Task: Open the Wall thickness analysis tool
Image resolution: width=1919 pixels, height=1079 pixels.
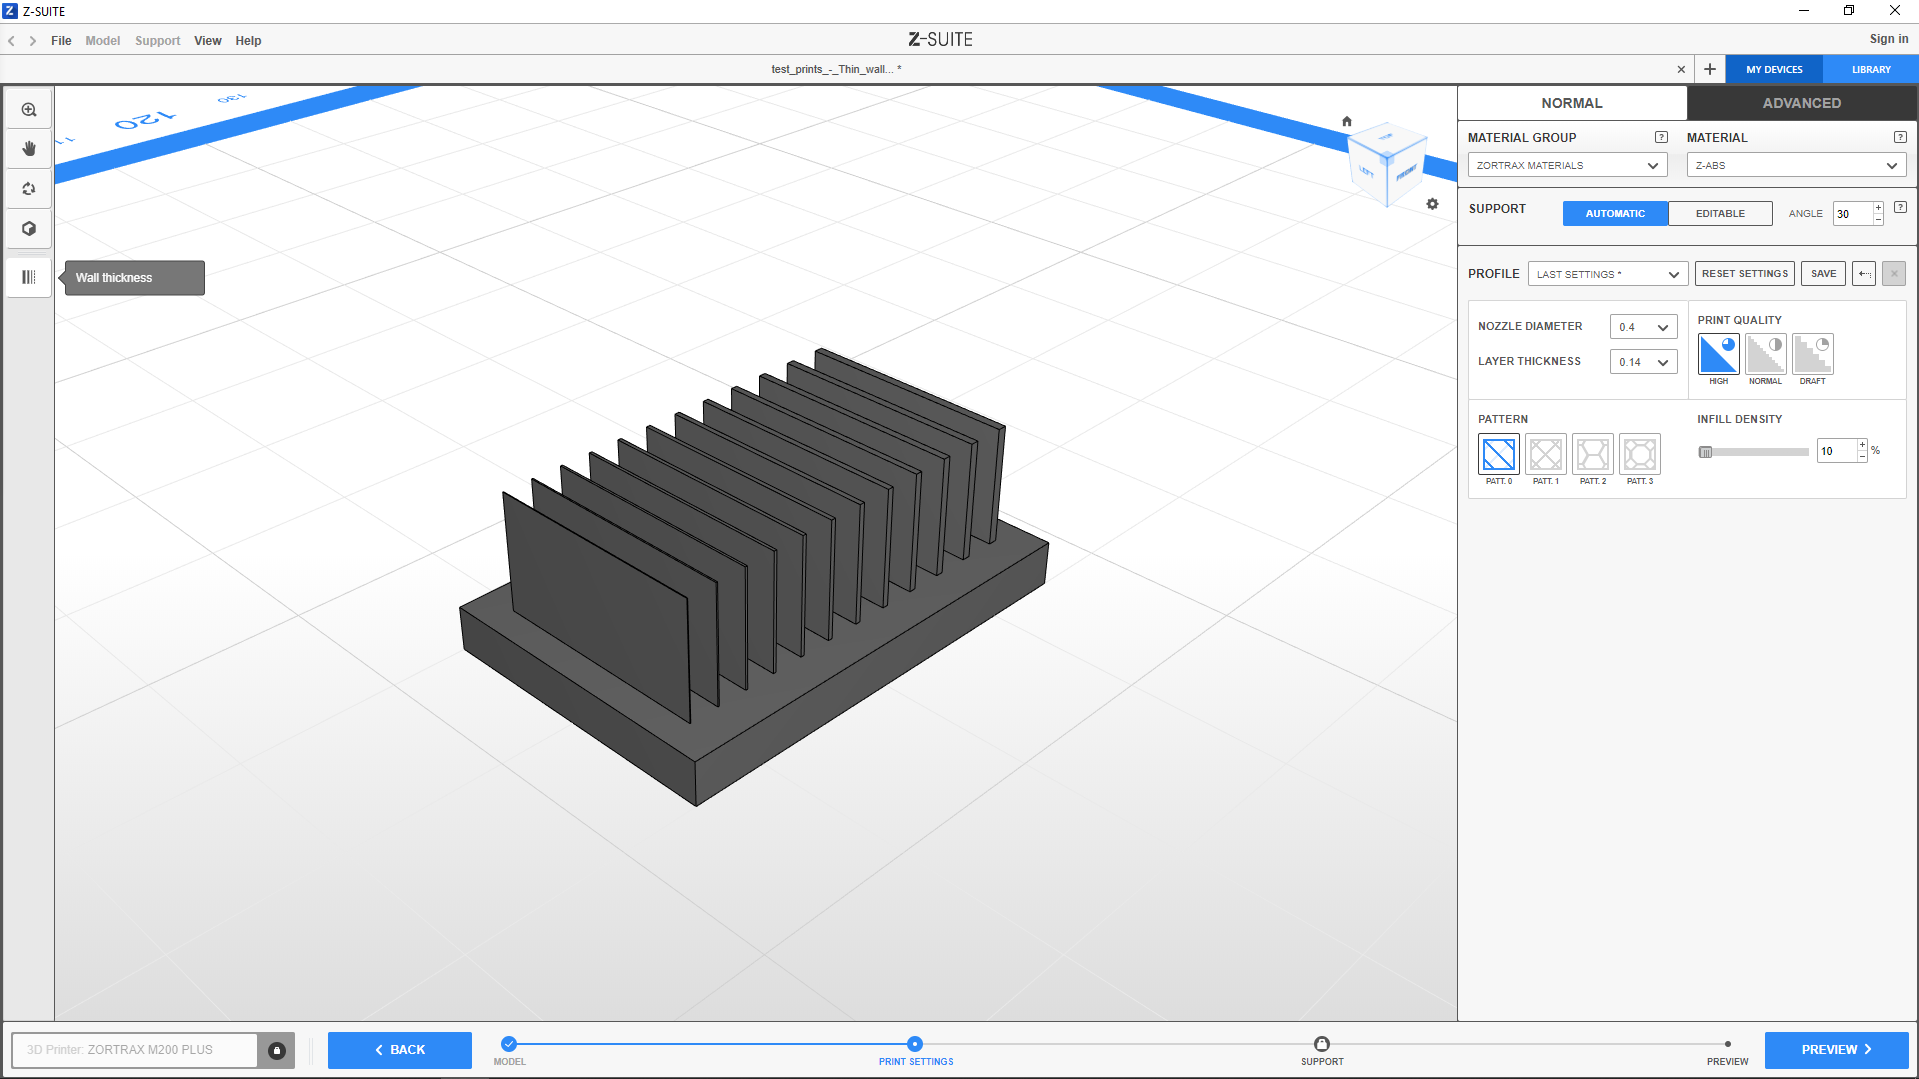Action: click(29, 277)
